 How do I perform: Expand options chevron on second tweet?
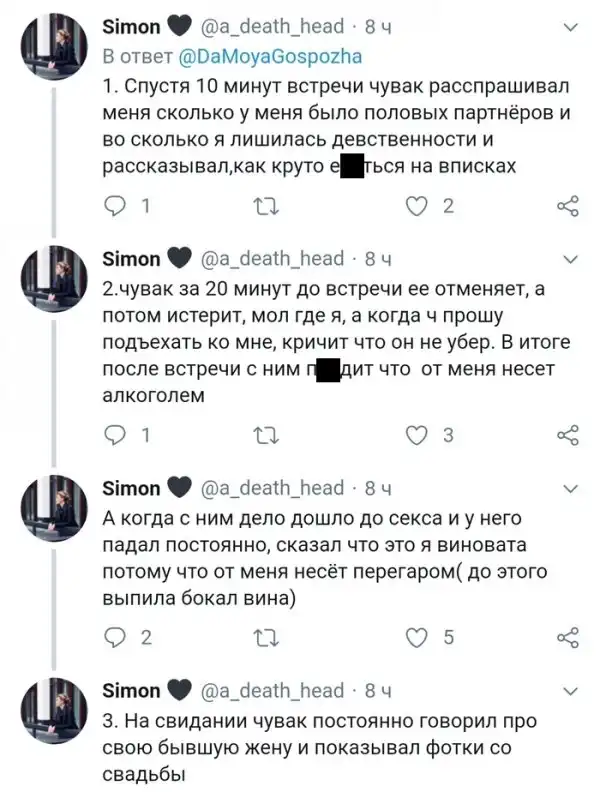pyautogui.click(x=571, y=259)
